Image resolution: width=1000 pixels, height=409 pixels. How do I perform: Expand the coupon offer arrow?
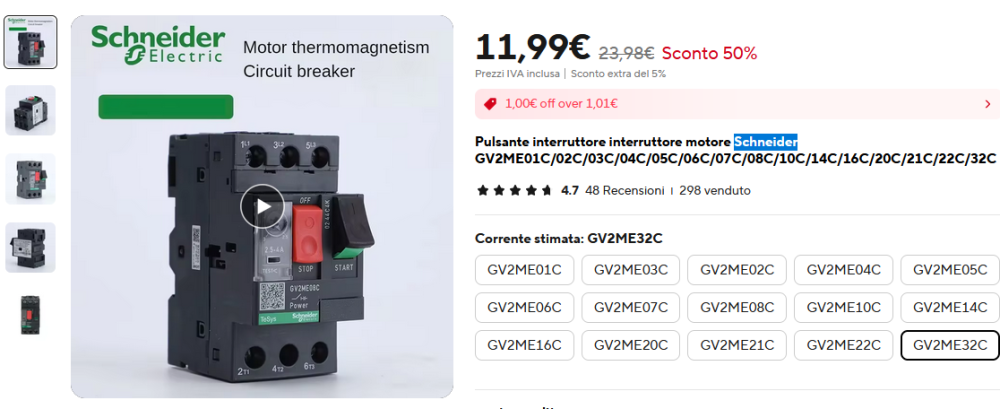coord(987,104)
